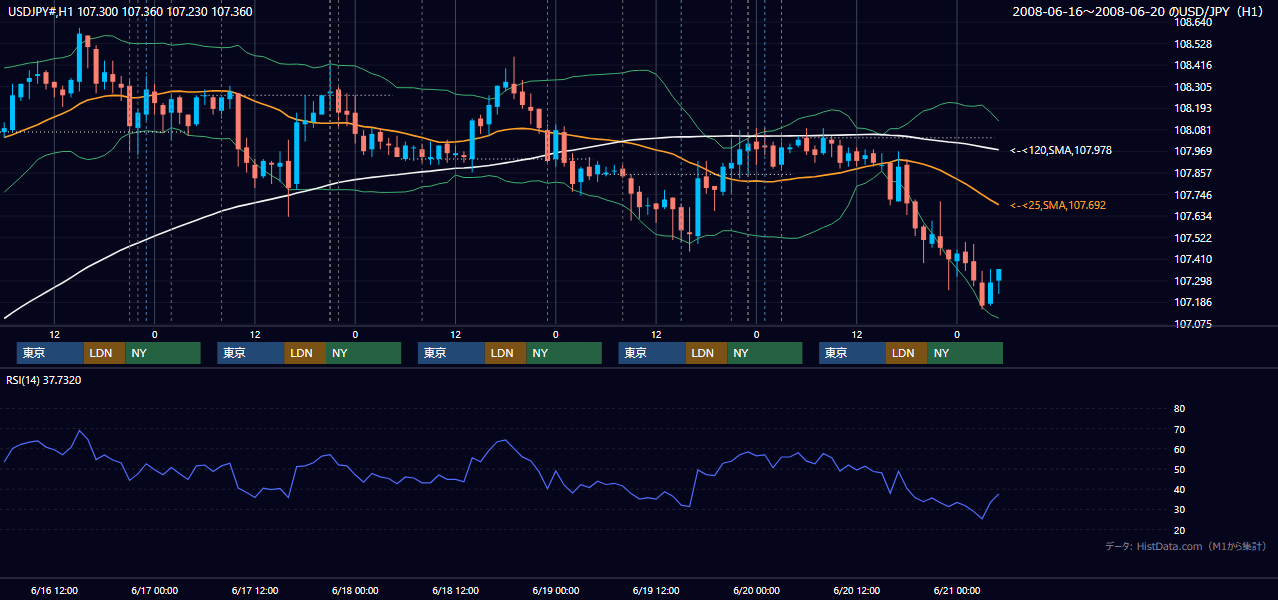This screenshot has height=600, width=1278.
Task: Select the 6/18 12:00 time label
Action: click(x=456, y=590)
